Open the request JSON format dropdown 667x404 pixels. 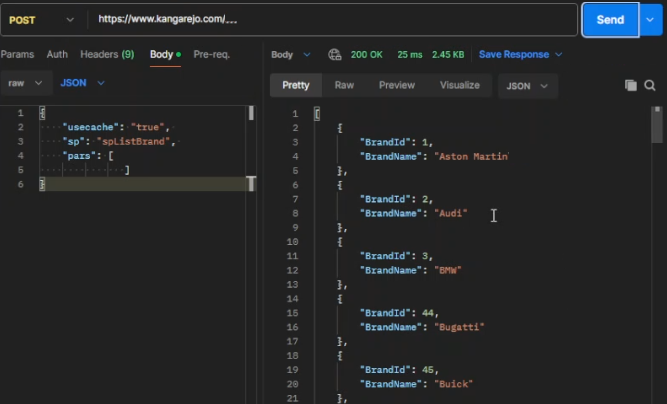click(82, 83)
